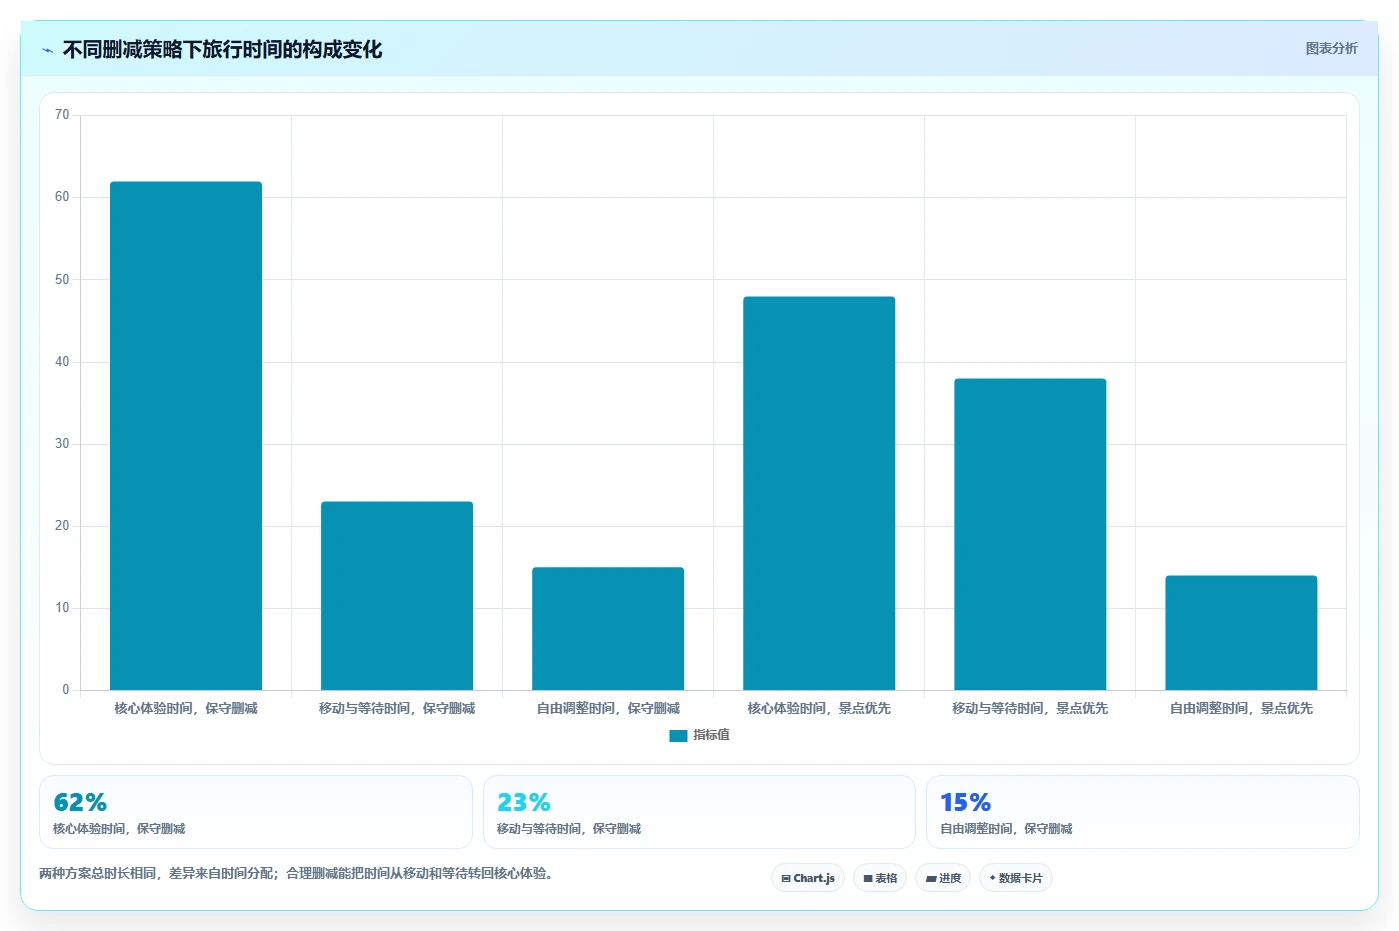The height and width of the screenshot is (931, 1399).
Task: Click the bar for 核心体验时间，景点优先
Action: click(819, 493)
